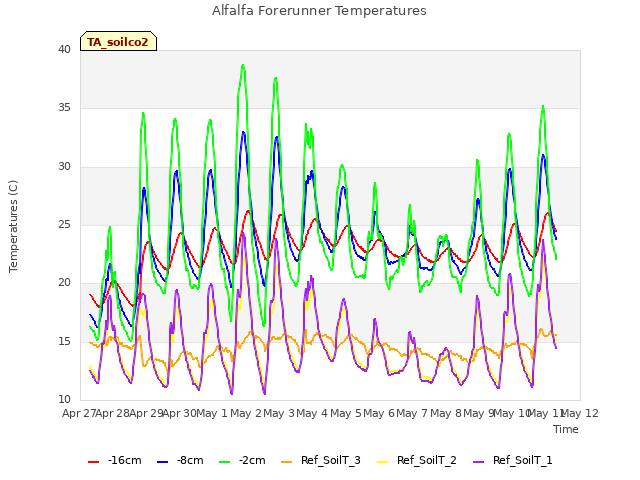Click the May 3 x-axis label
The height and width of the screenshot is (480, 640).
click(x=279, y=413)
